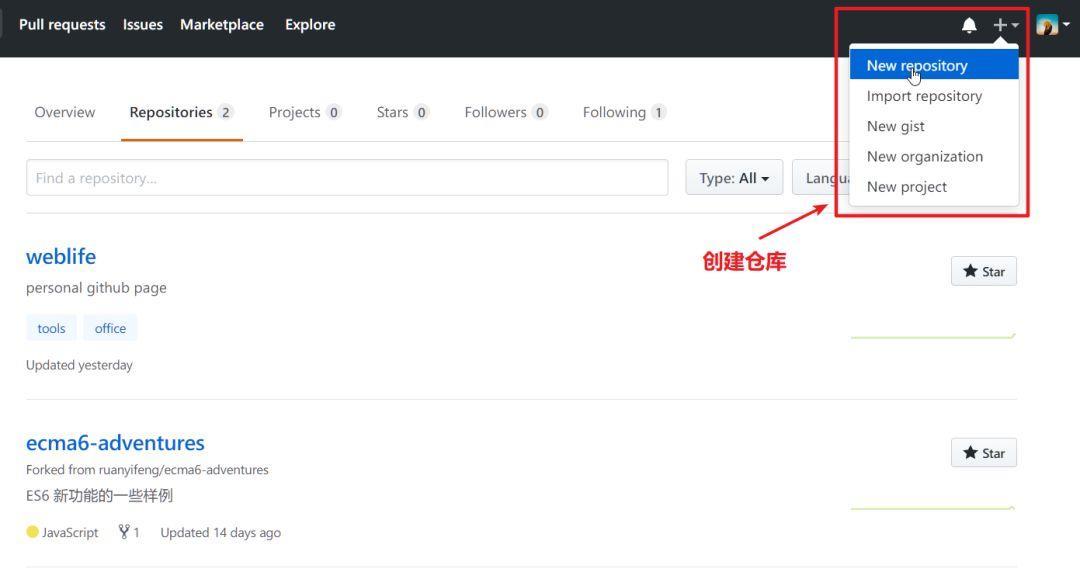Open Issues in top navigation
The height and width of the screenshot is (586, 1080).
tap(143, 25)
